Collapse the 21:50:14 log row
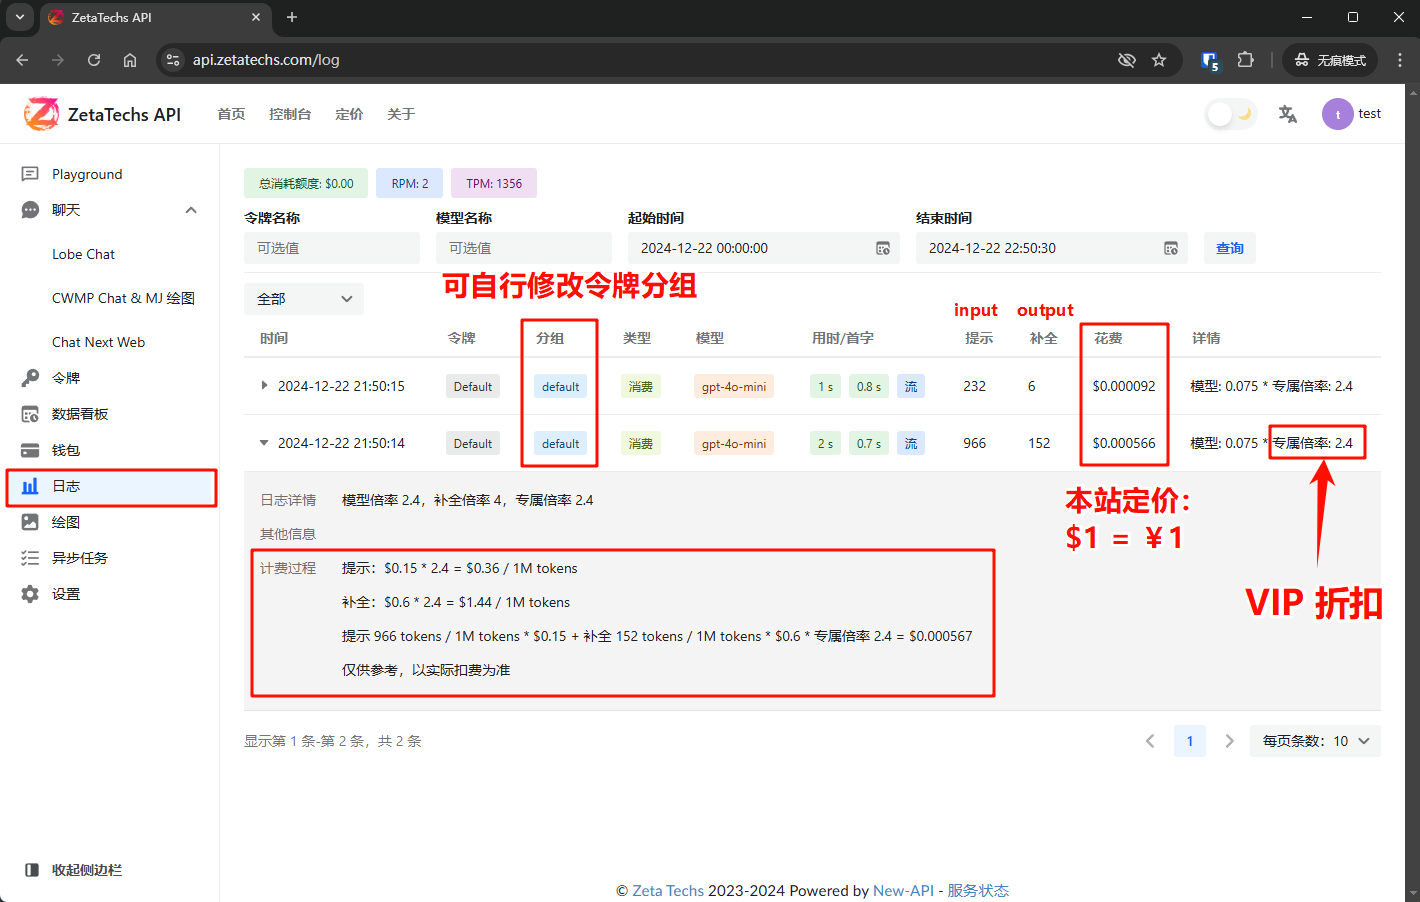Image resolution: width=1420 pixels, height=902 pixels. point(264,443)
